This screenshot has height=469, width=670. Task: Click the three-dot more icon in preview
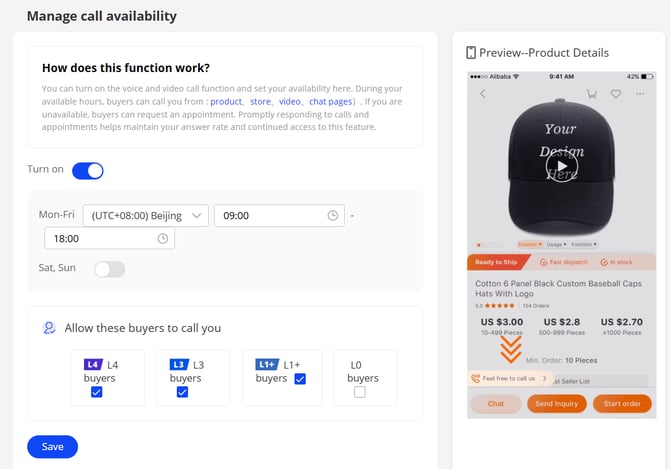(x=640, y=94)
